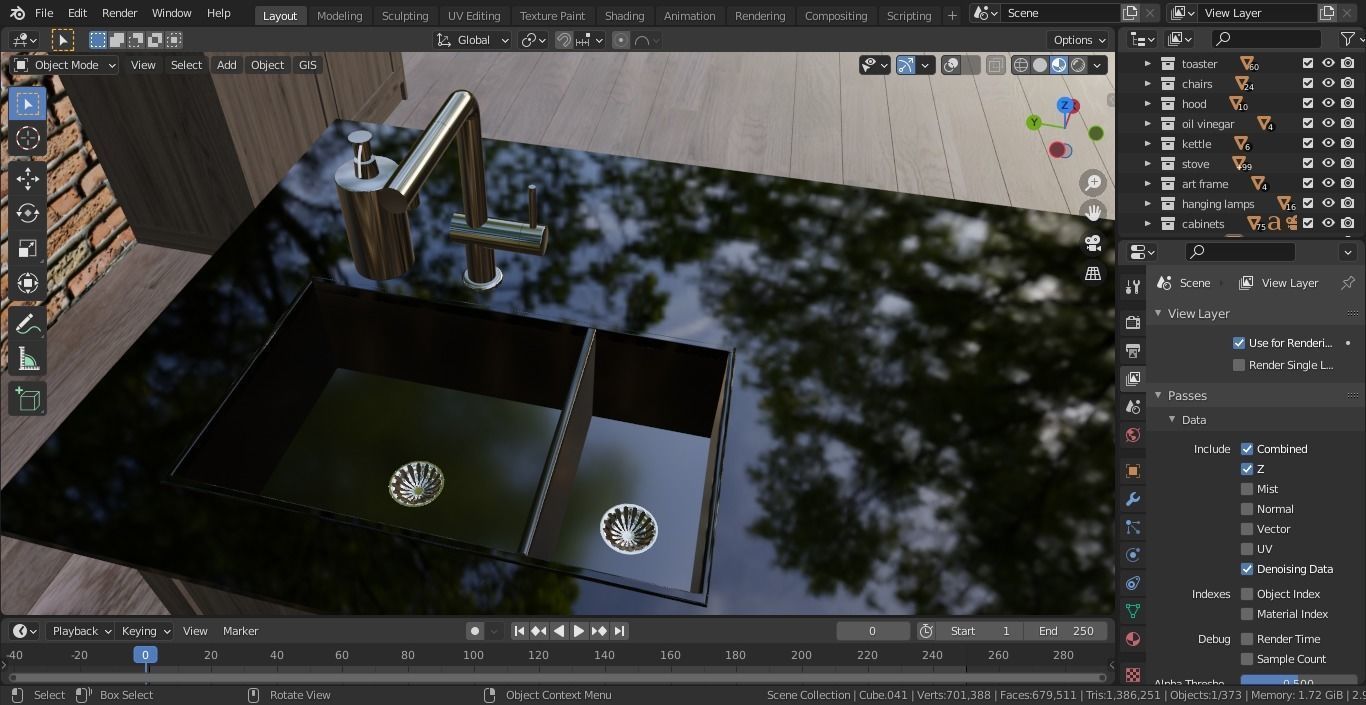
Task: Click the End frame field 250
Action: [x=1068, y=631]
